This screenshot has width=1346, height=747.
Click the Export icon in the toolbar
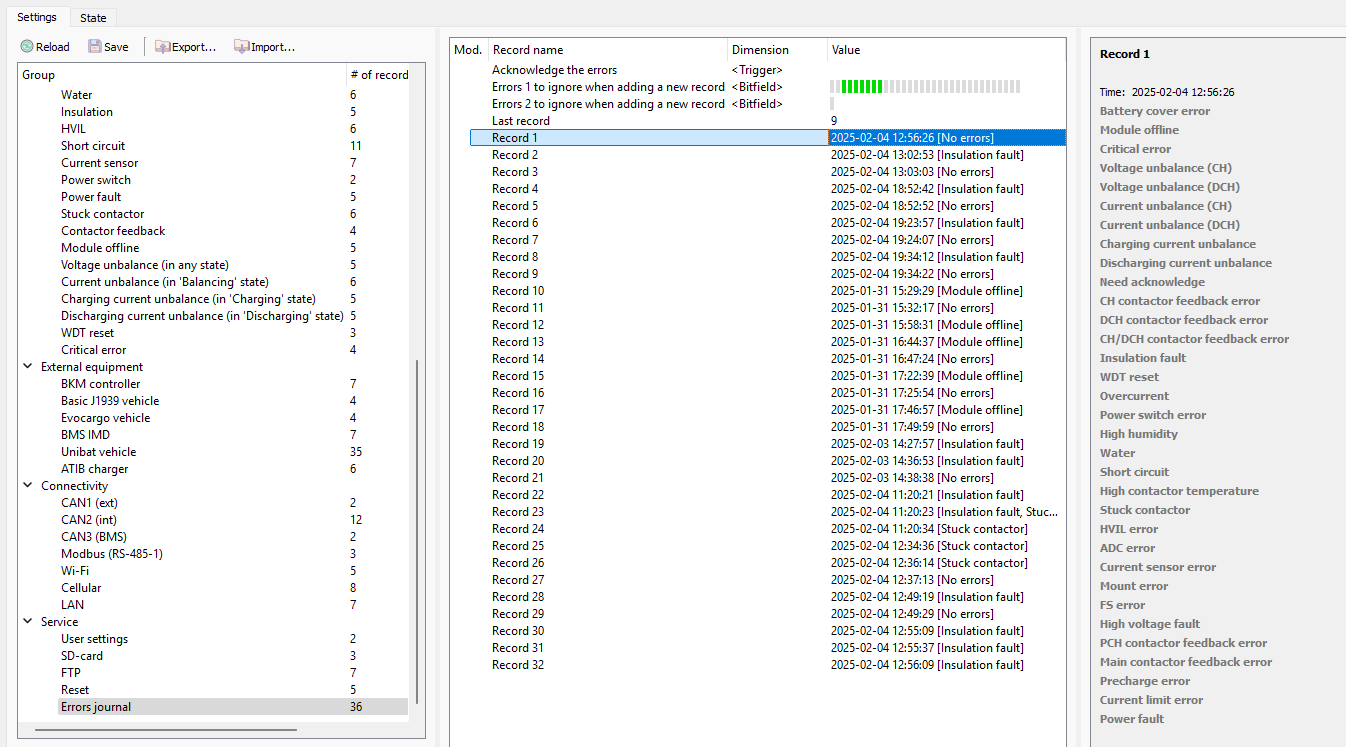click(x=162, y=47)
